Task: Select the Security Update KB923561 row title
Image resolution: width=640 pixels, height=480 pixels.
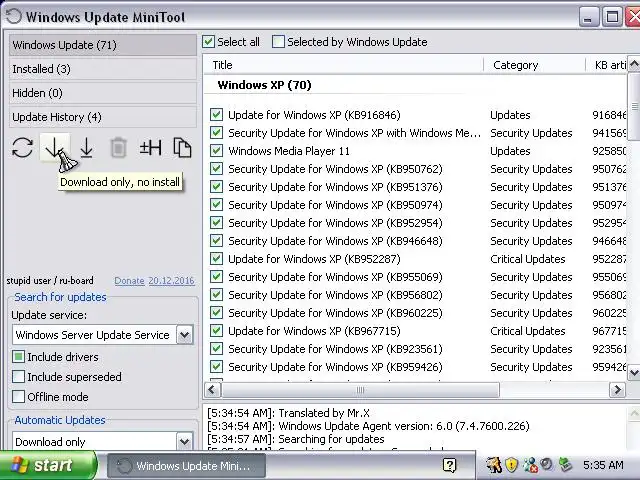Action: 335,349
